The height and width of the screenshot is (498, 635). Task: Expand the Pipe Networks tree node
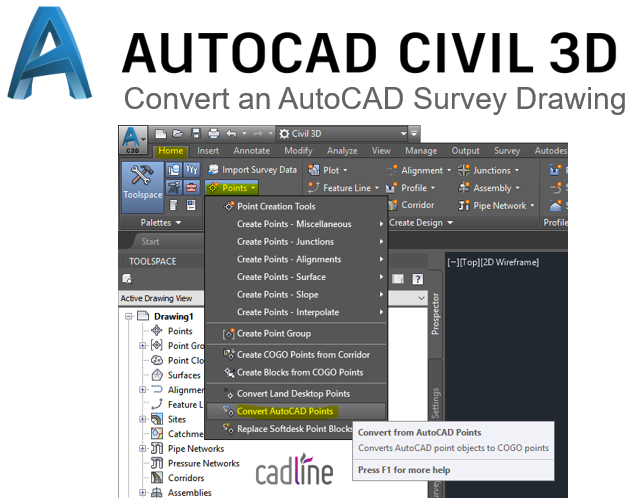point(142,449)
